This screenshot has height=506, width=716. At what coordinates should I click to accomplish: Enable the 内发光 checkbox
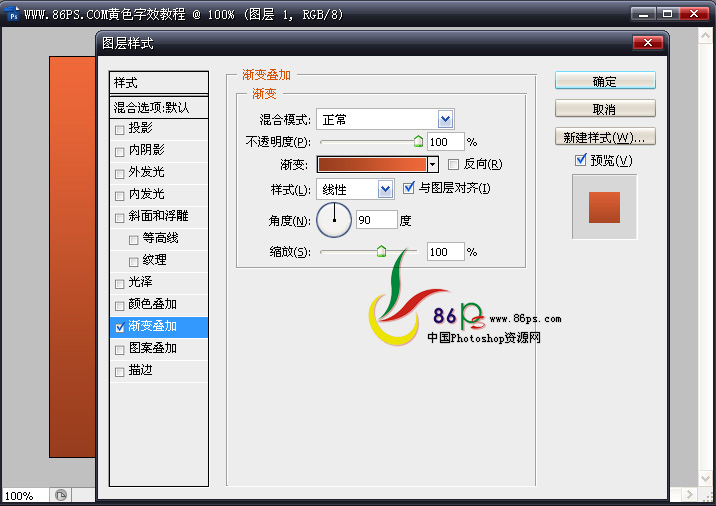tap(120, 195)
